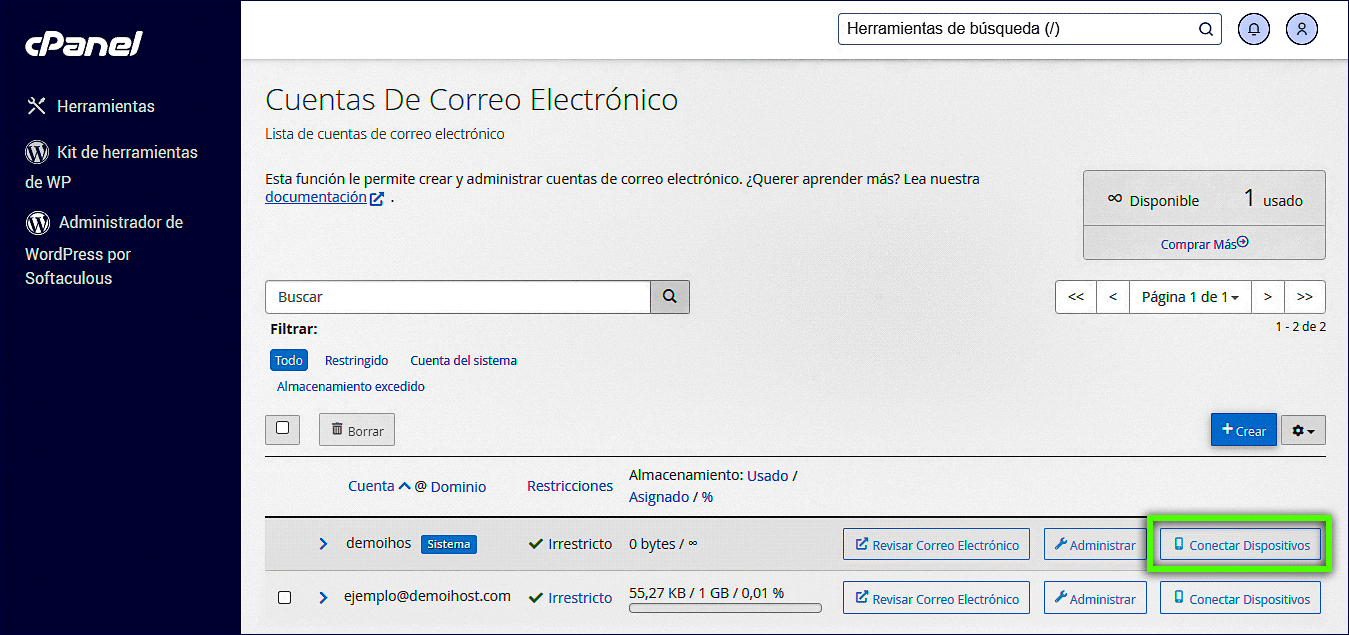
Task: Expand the demoihos account row
Action: pos(323,544)
